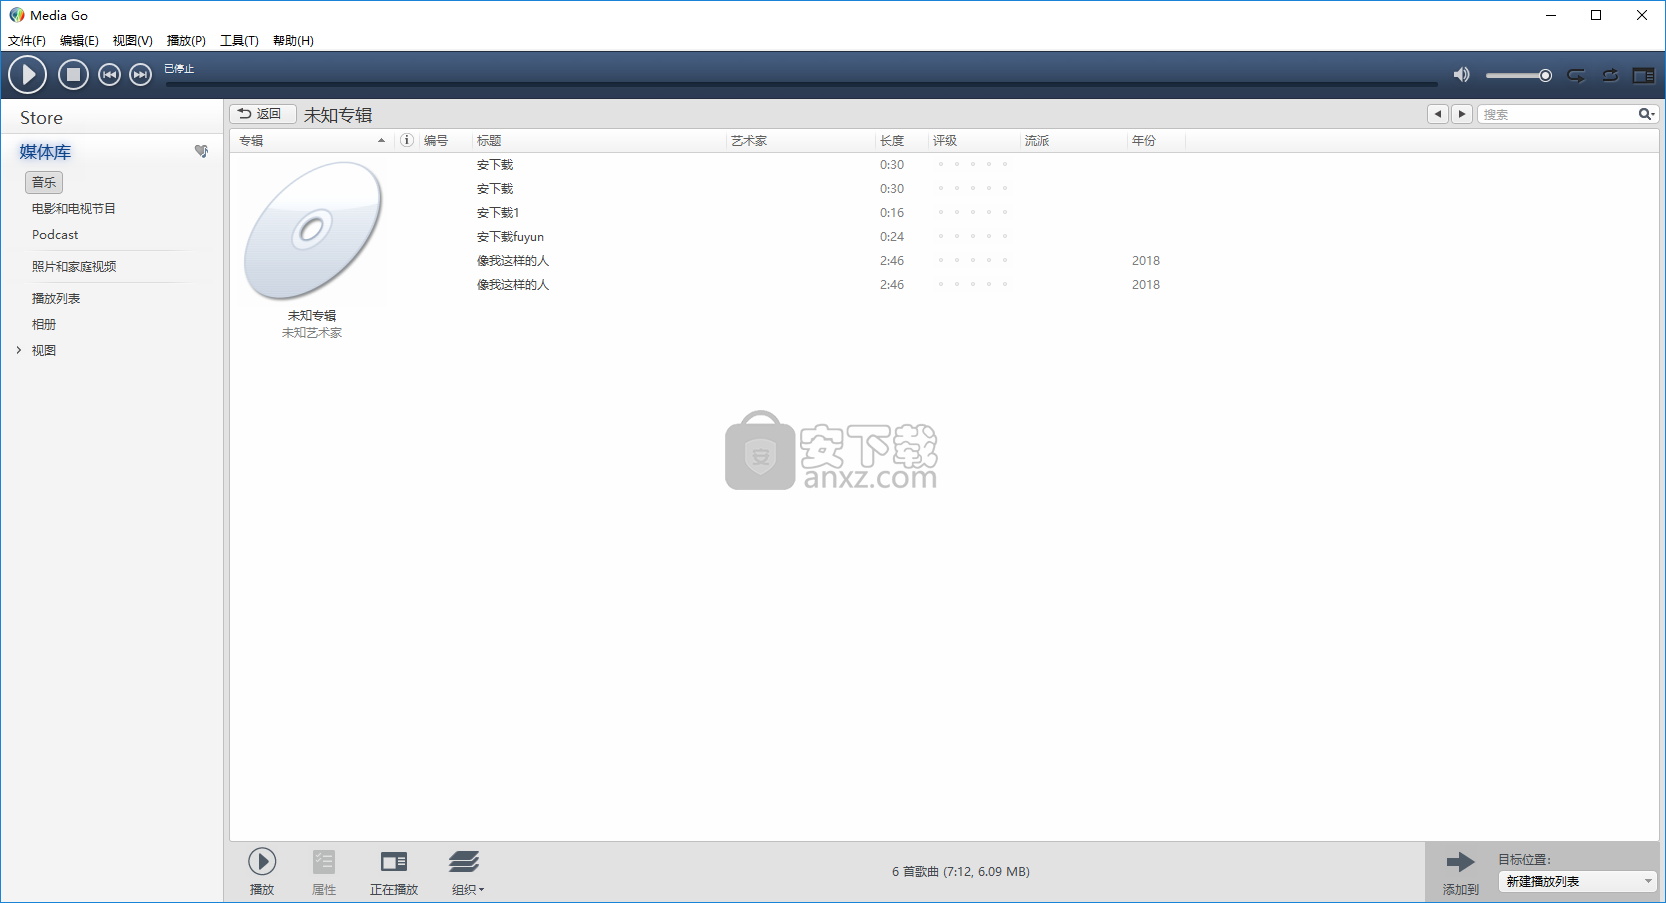This screenshot has width=1666, height=903.
Task: Click the 媒体库 library heading
Action: [x=45, y=152]
